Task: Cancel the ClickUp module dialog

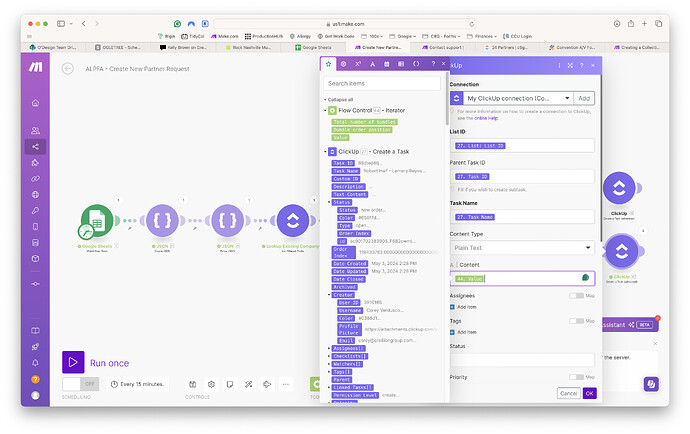Action: point(569,393)
